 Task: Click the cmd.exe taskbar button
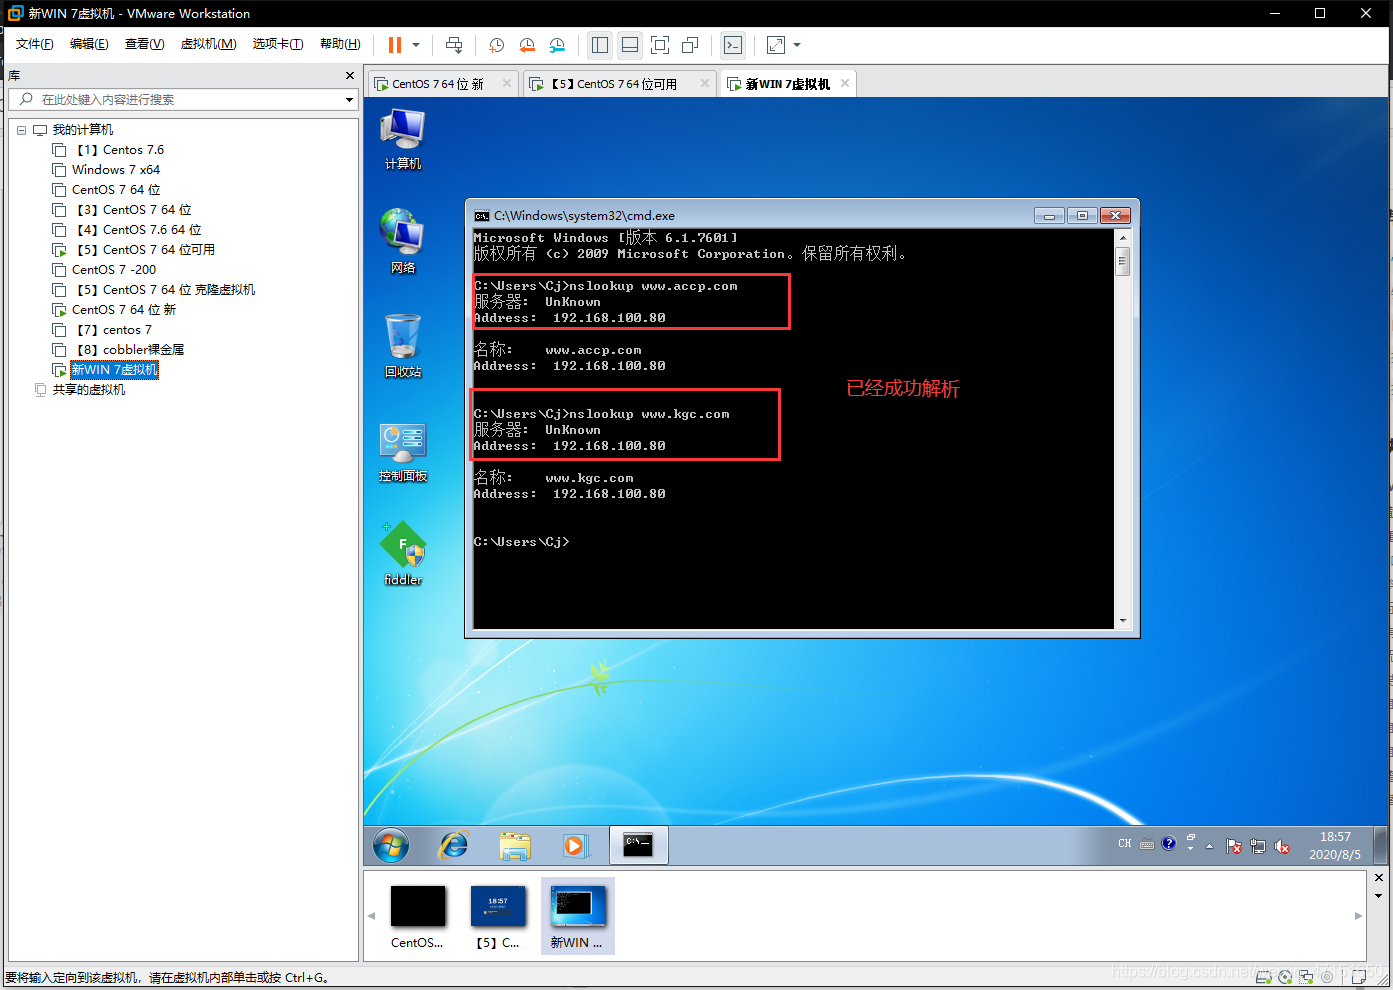[x=638, y=845]
